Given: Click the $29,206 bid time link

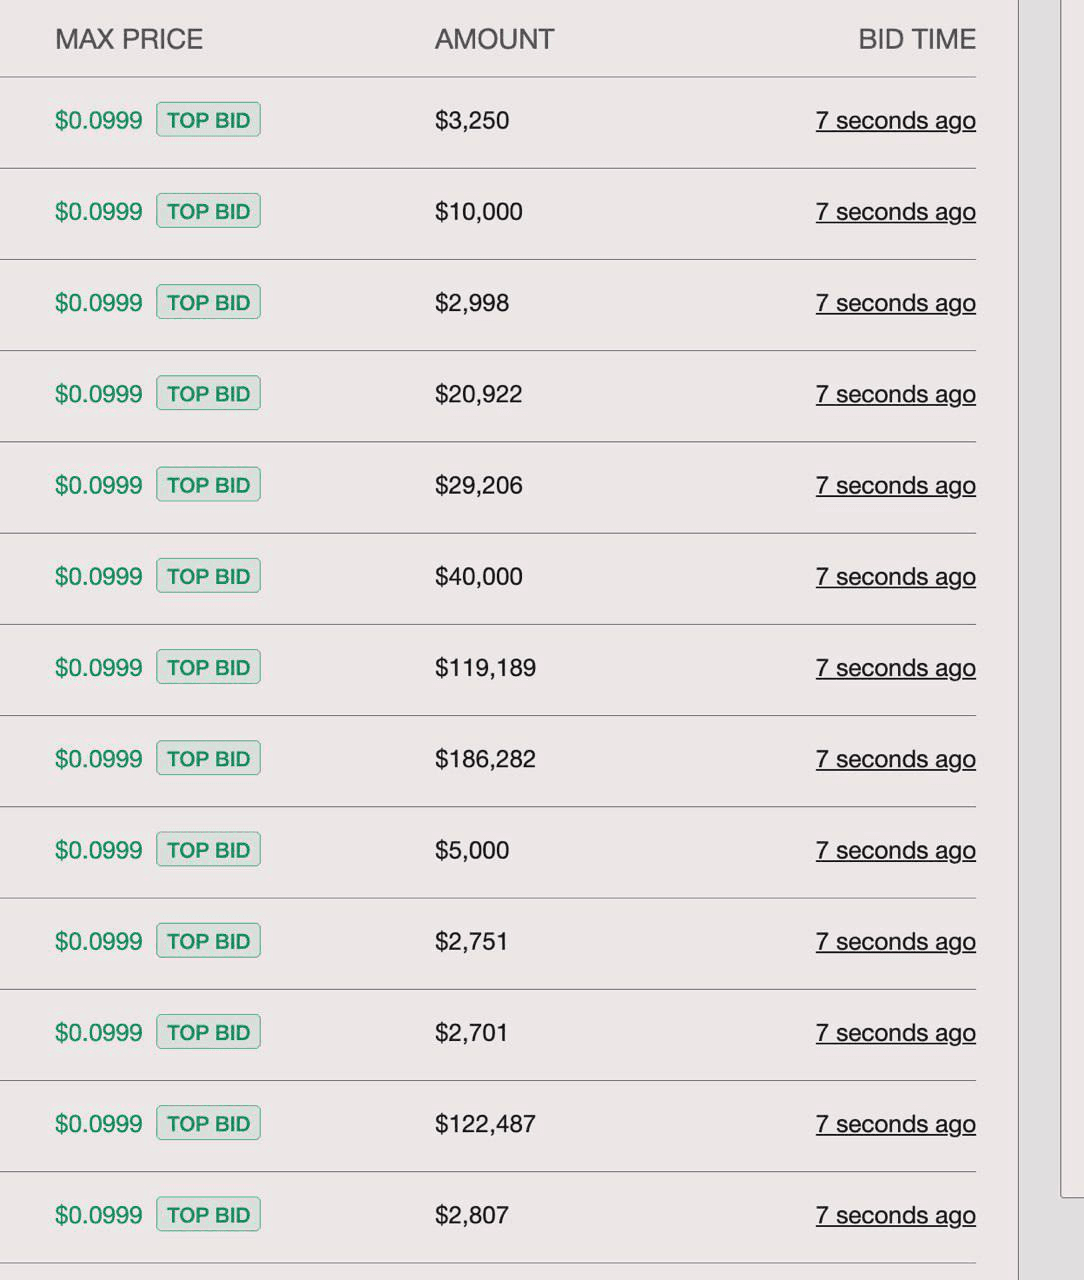Looking at the screenshot, I should pyautogui.click(x=895, y=486).
